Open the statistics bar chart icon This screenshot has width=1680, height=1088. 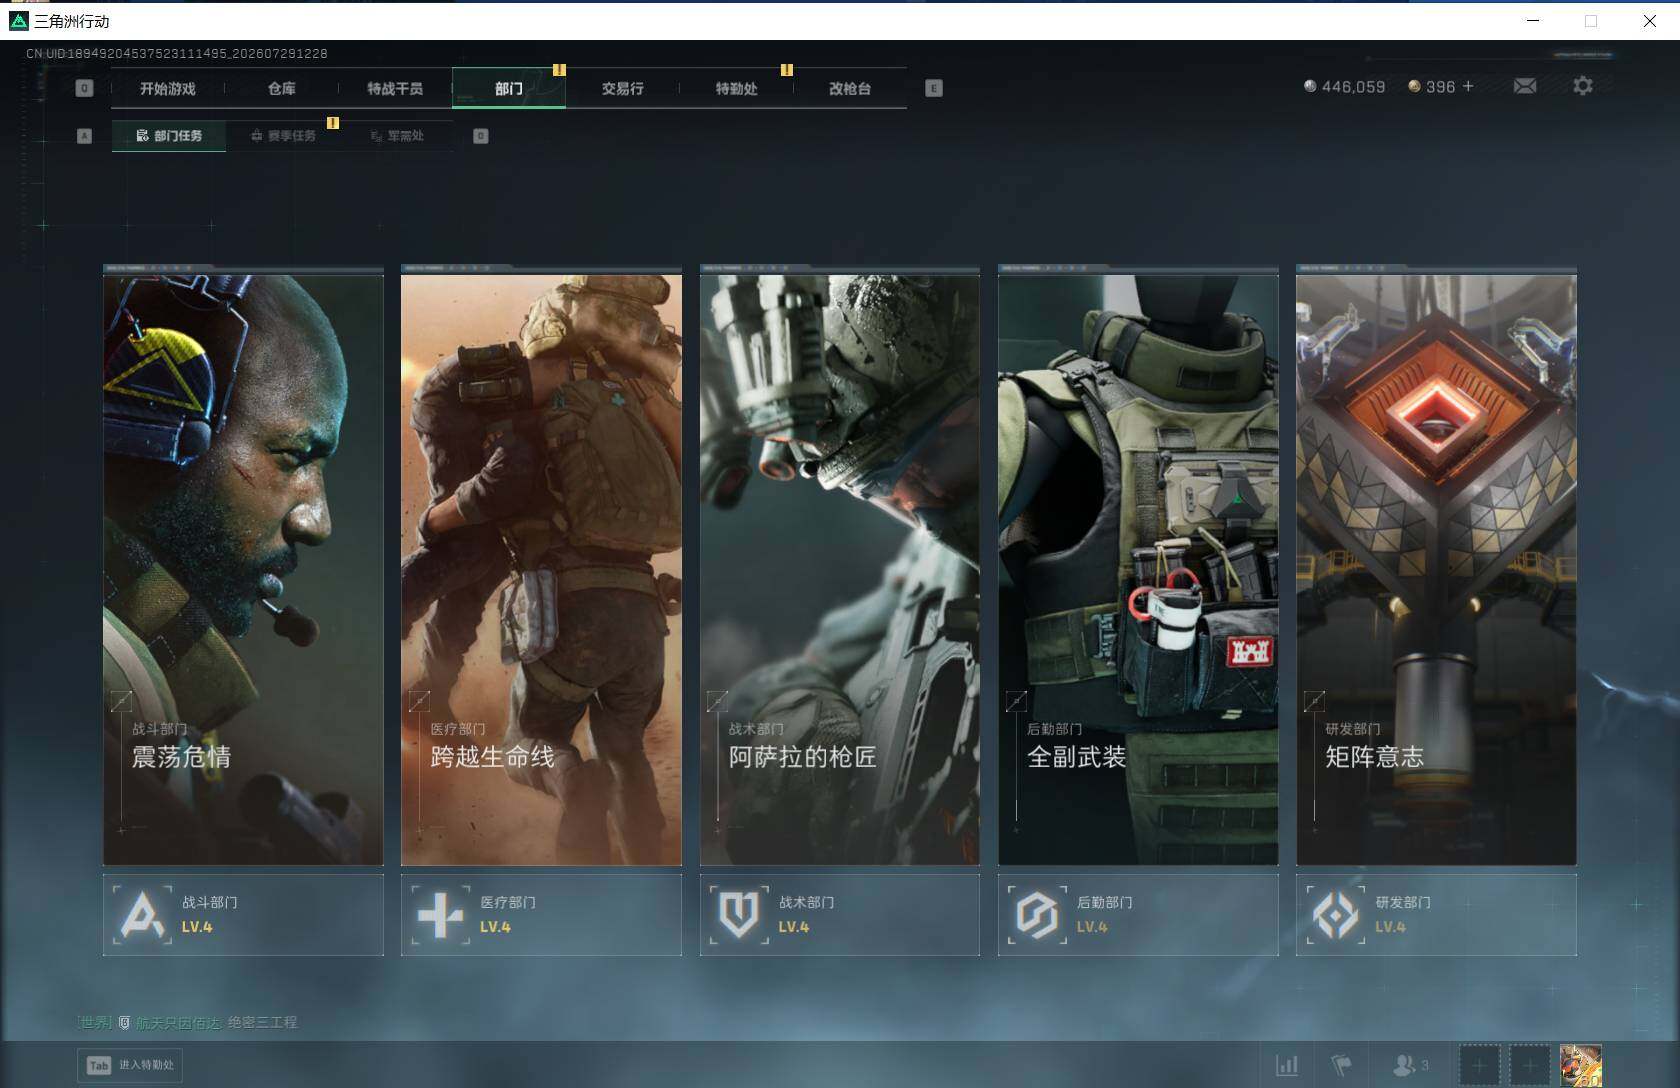tap(1287, 1066)
